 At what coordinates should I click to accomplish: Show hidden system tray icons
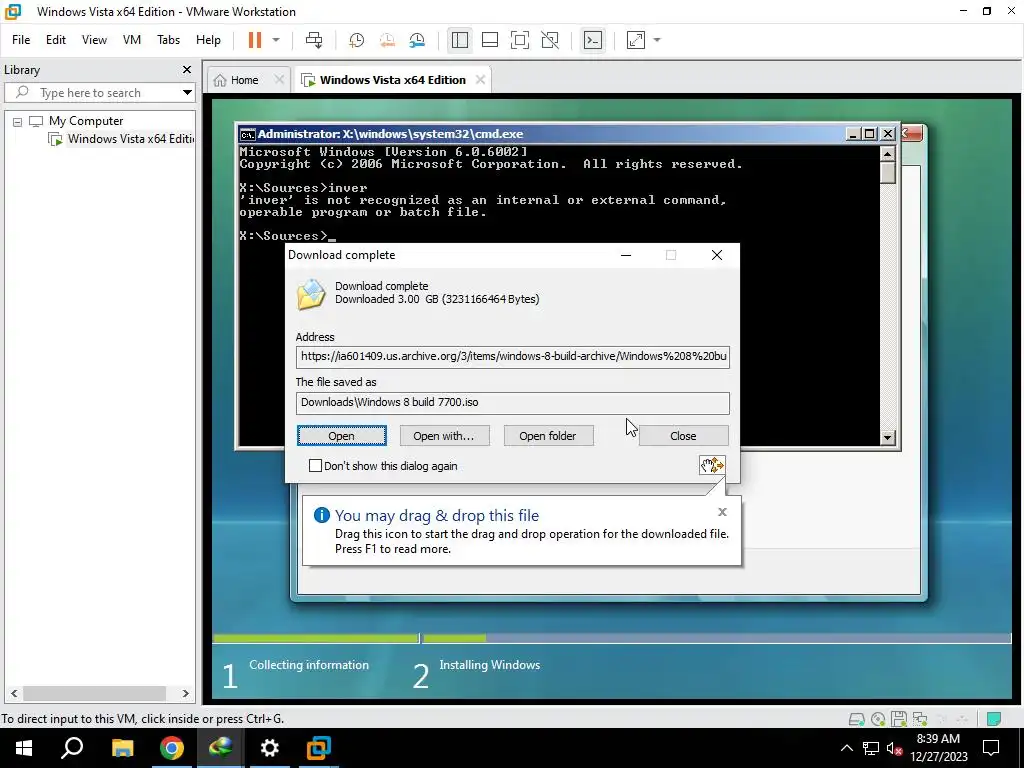pos(846,748)
